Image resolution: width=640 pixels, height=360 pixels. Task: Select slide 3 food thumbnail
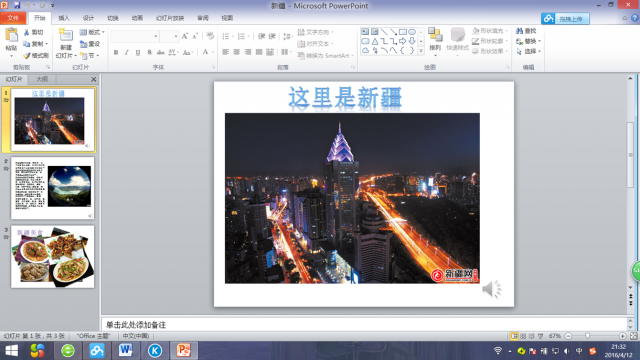[53, 257]
